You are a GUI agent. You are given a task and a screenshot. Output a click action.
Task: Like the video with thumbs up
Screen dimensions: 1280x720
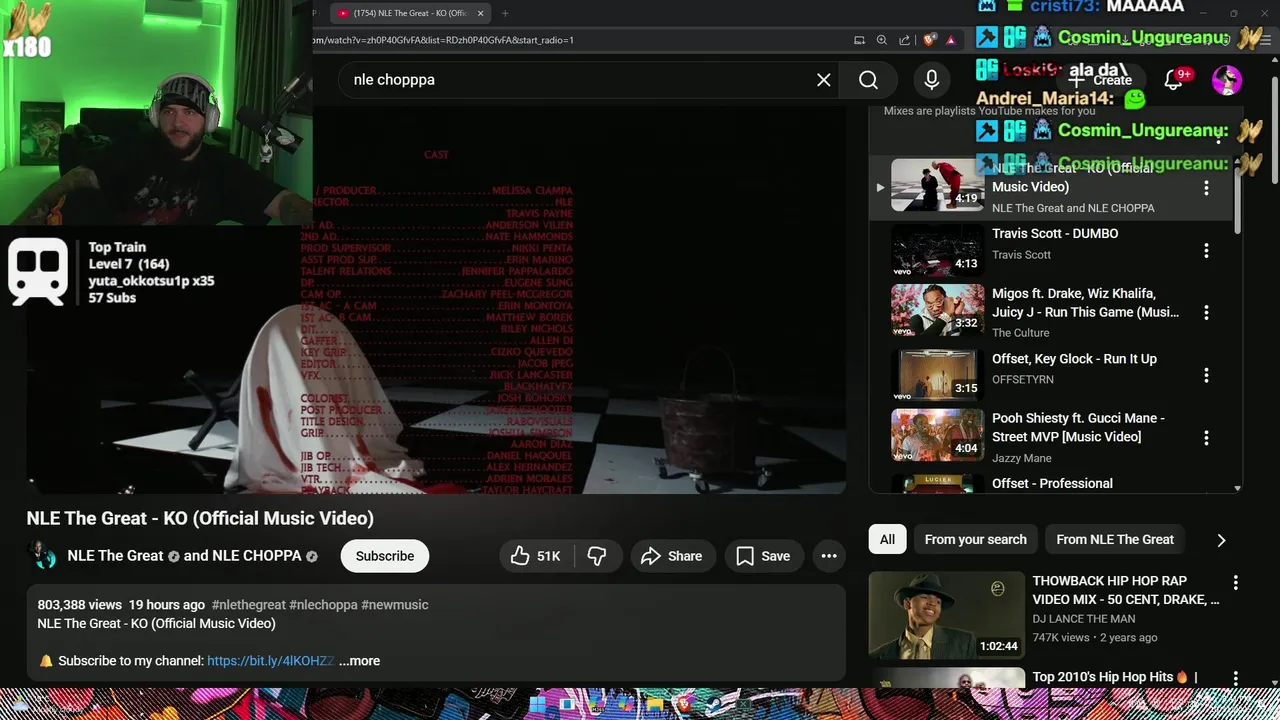click(x=535, y=556)
